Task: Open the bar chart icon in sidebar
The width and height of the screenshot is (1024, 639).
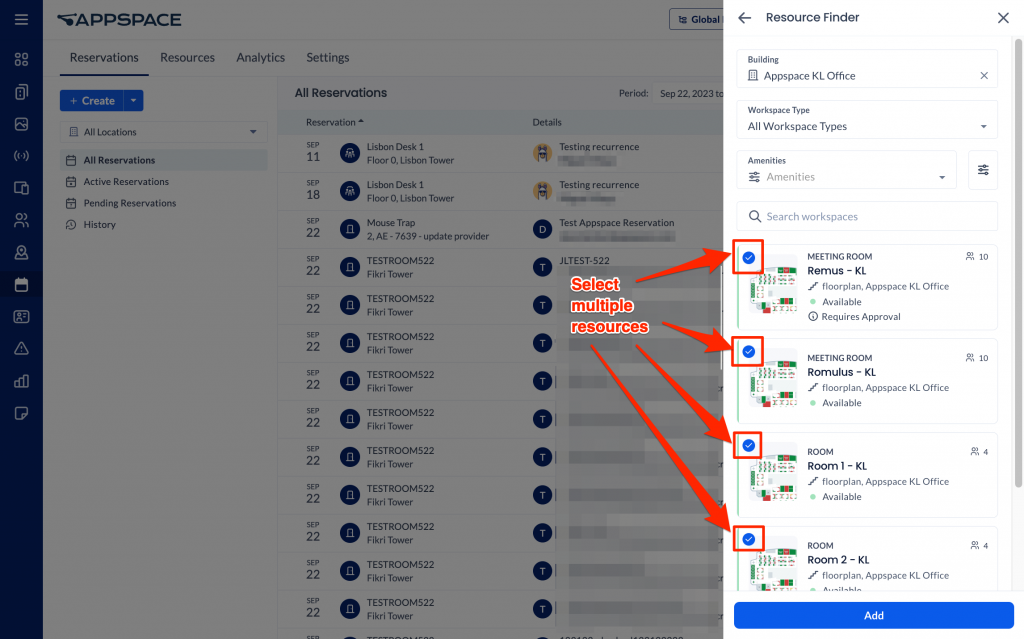Action: click(22, 381)
